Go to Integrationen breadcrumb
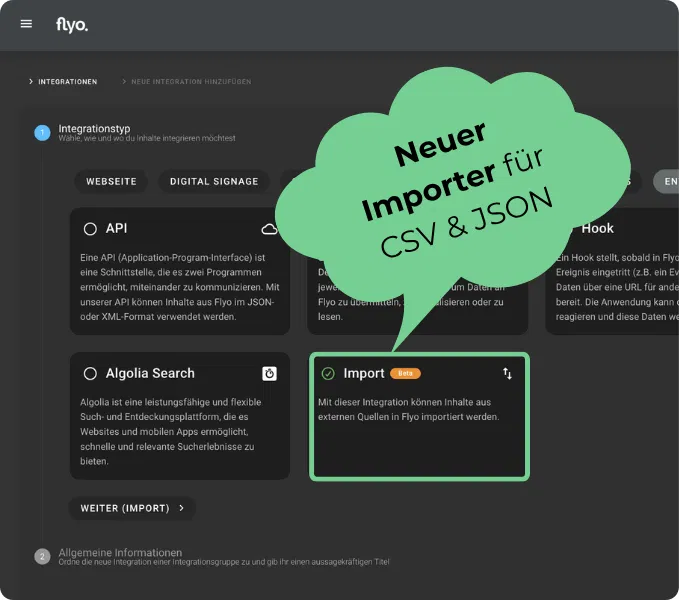This screenshot has width=679, height=600. (x=68, y=82)
